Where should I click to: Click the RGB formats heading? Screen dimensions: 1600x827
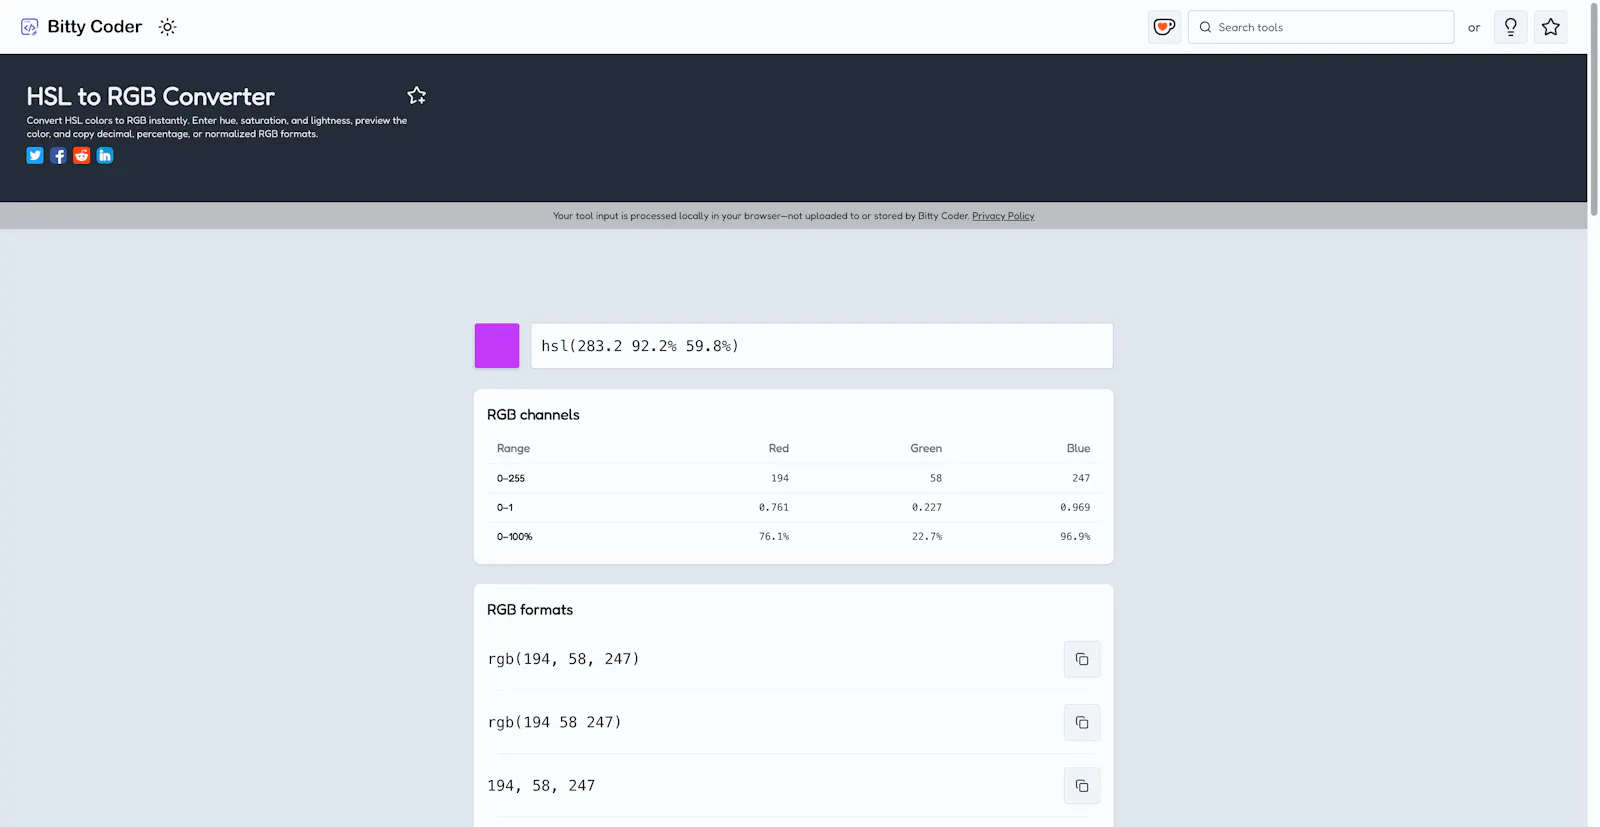click(530, 610)
